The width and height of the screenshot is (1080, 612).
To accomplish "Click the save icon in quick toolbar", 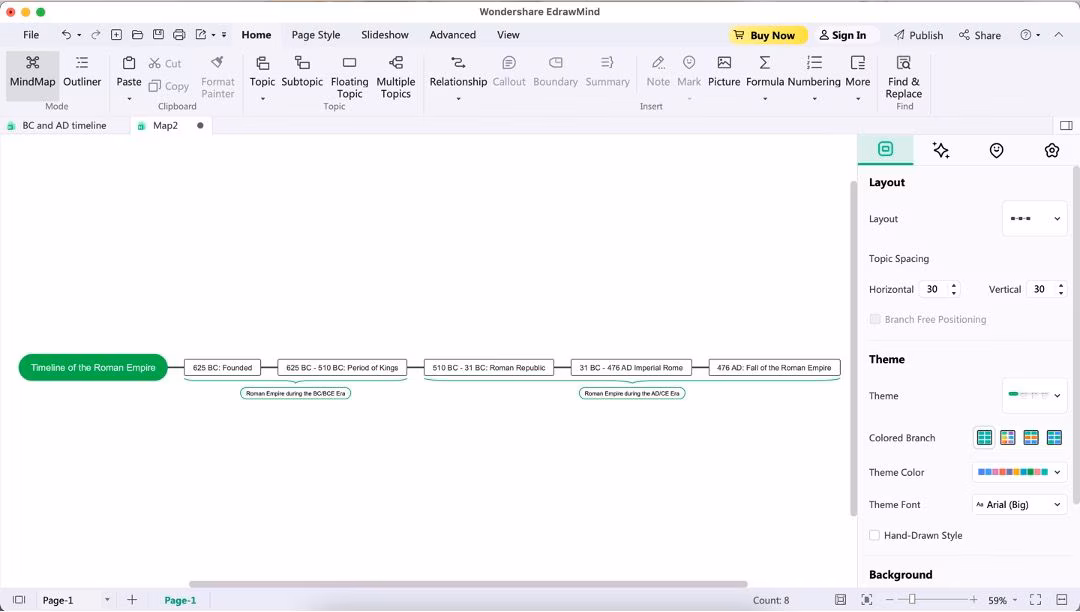I will (158, 34).
